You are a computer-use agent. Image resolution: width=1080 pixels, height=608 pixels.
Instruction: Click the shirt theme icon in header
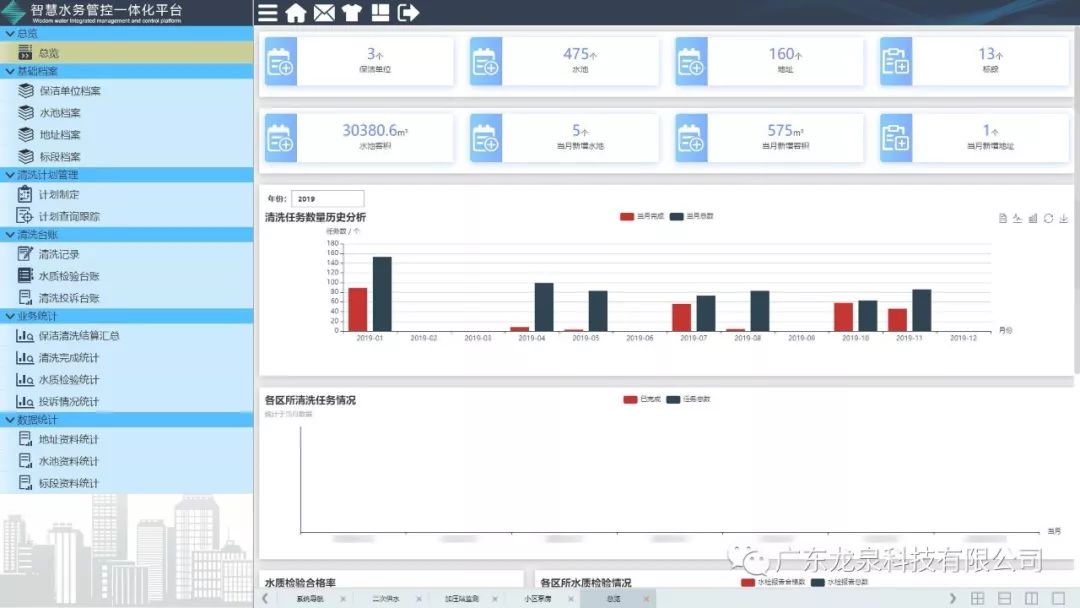coord(351,13)
